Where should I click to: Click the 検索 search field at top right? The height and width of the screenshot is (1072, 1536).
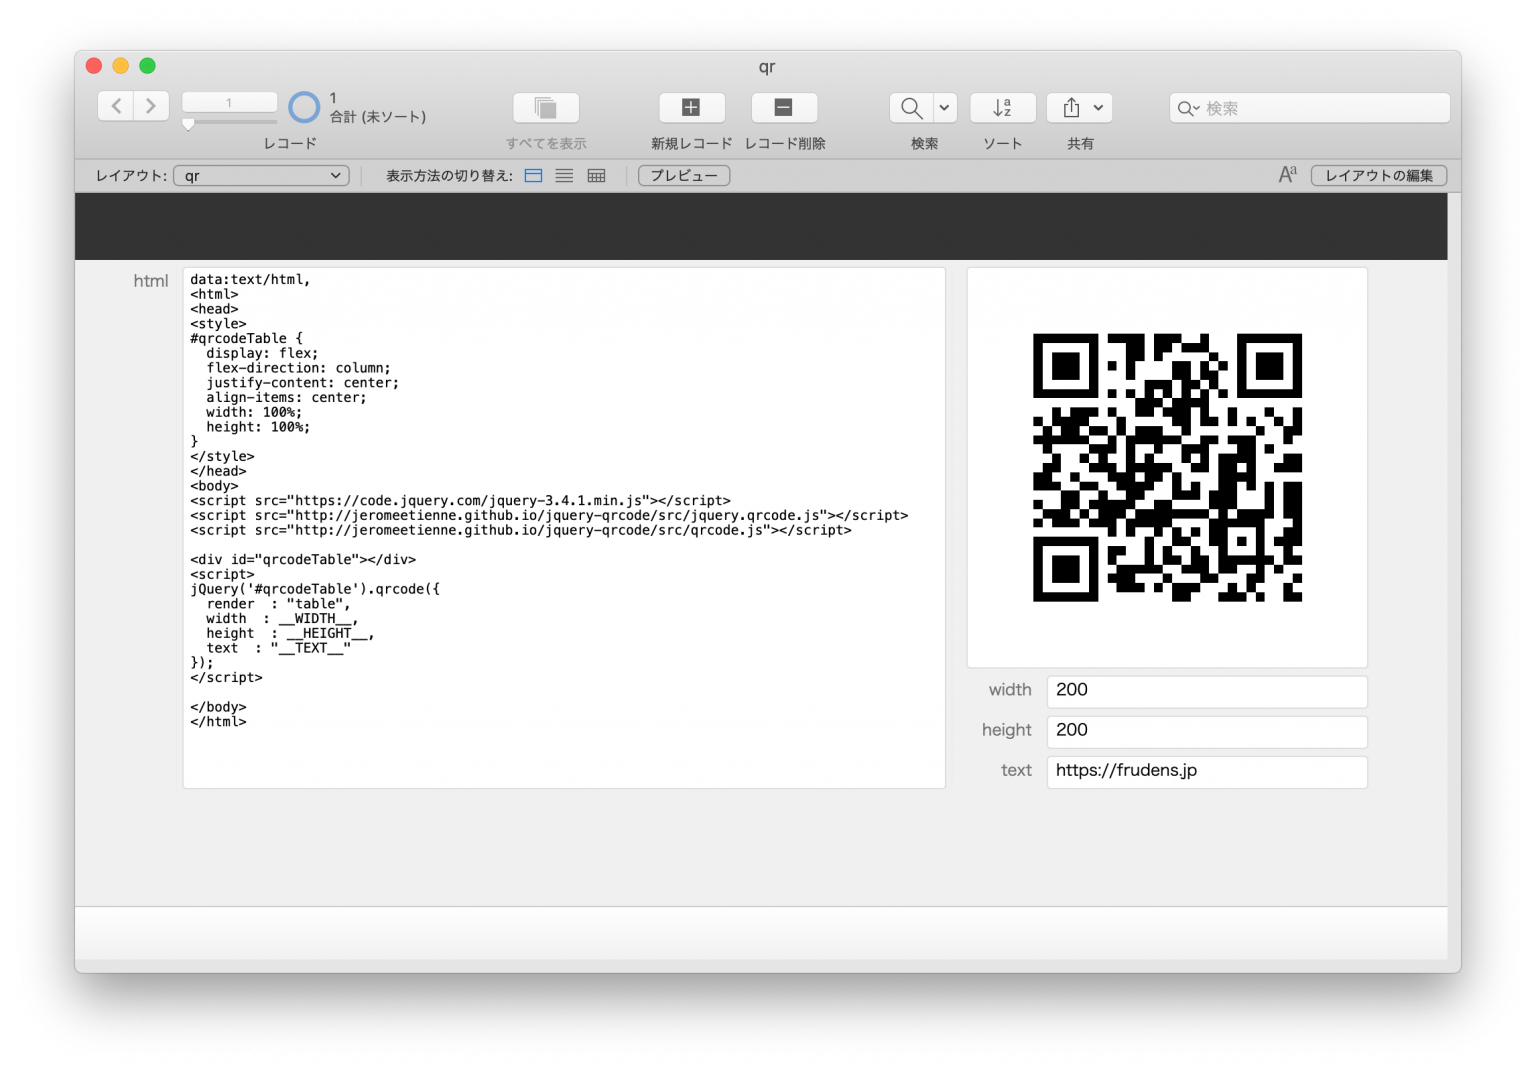pos(1308,107)
